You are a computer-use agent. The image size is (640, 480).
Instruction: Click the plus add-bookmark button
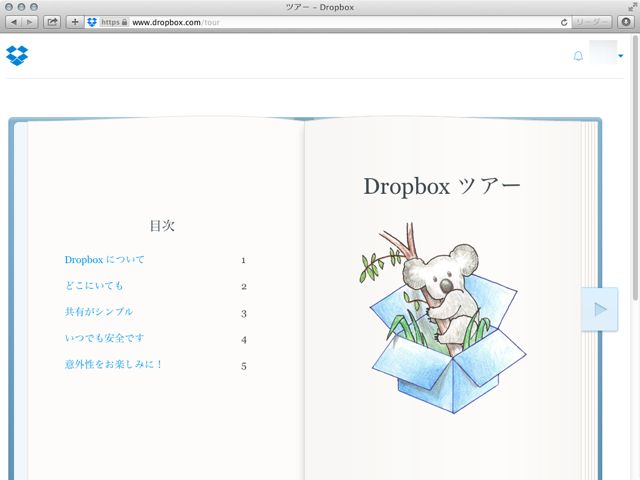tap(75, 22)
